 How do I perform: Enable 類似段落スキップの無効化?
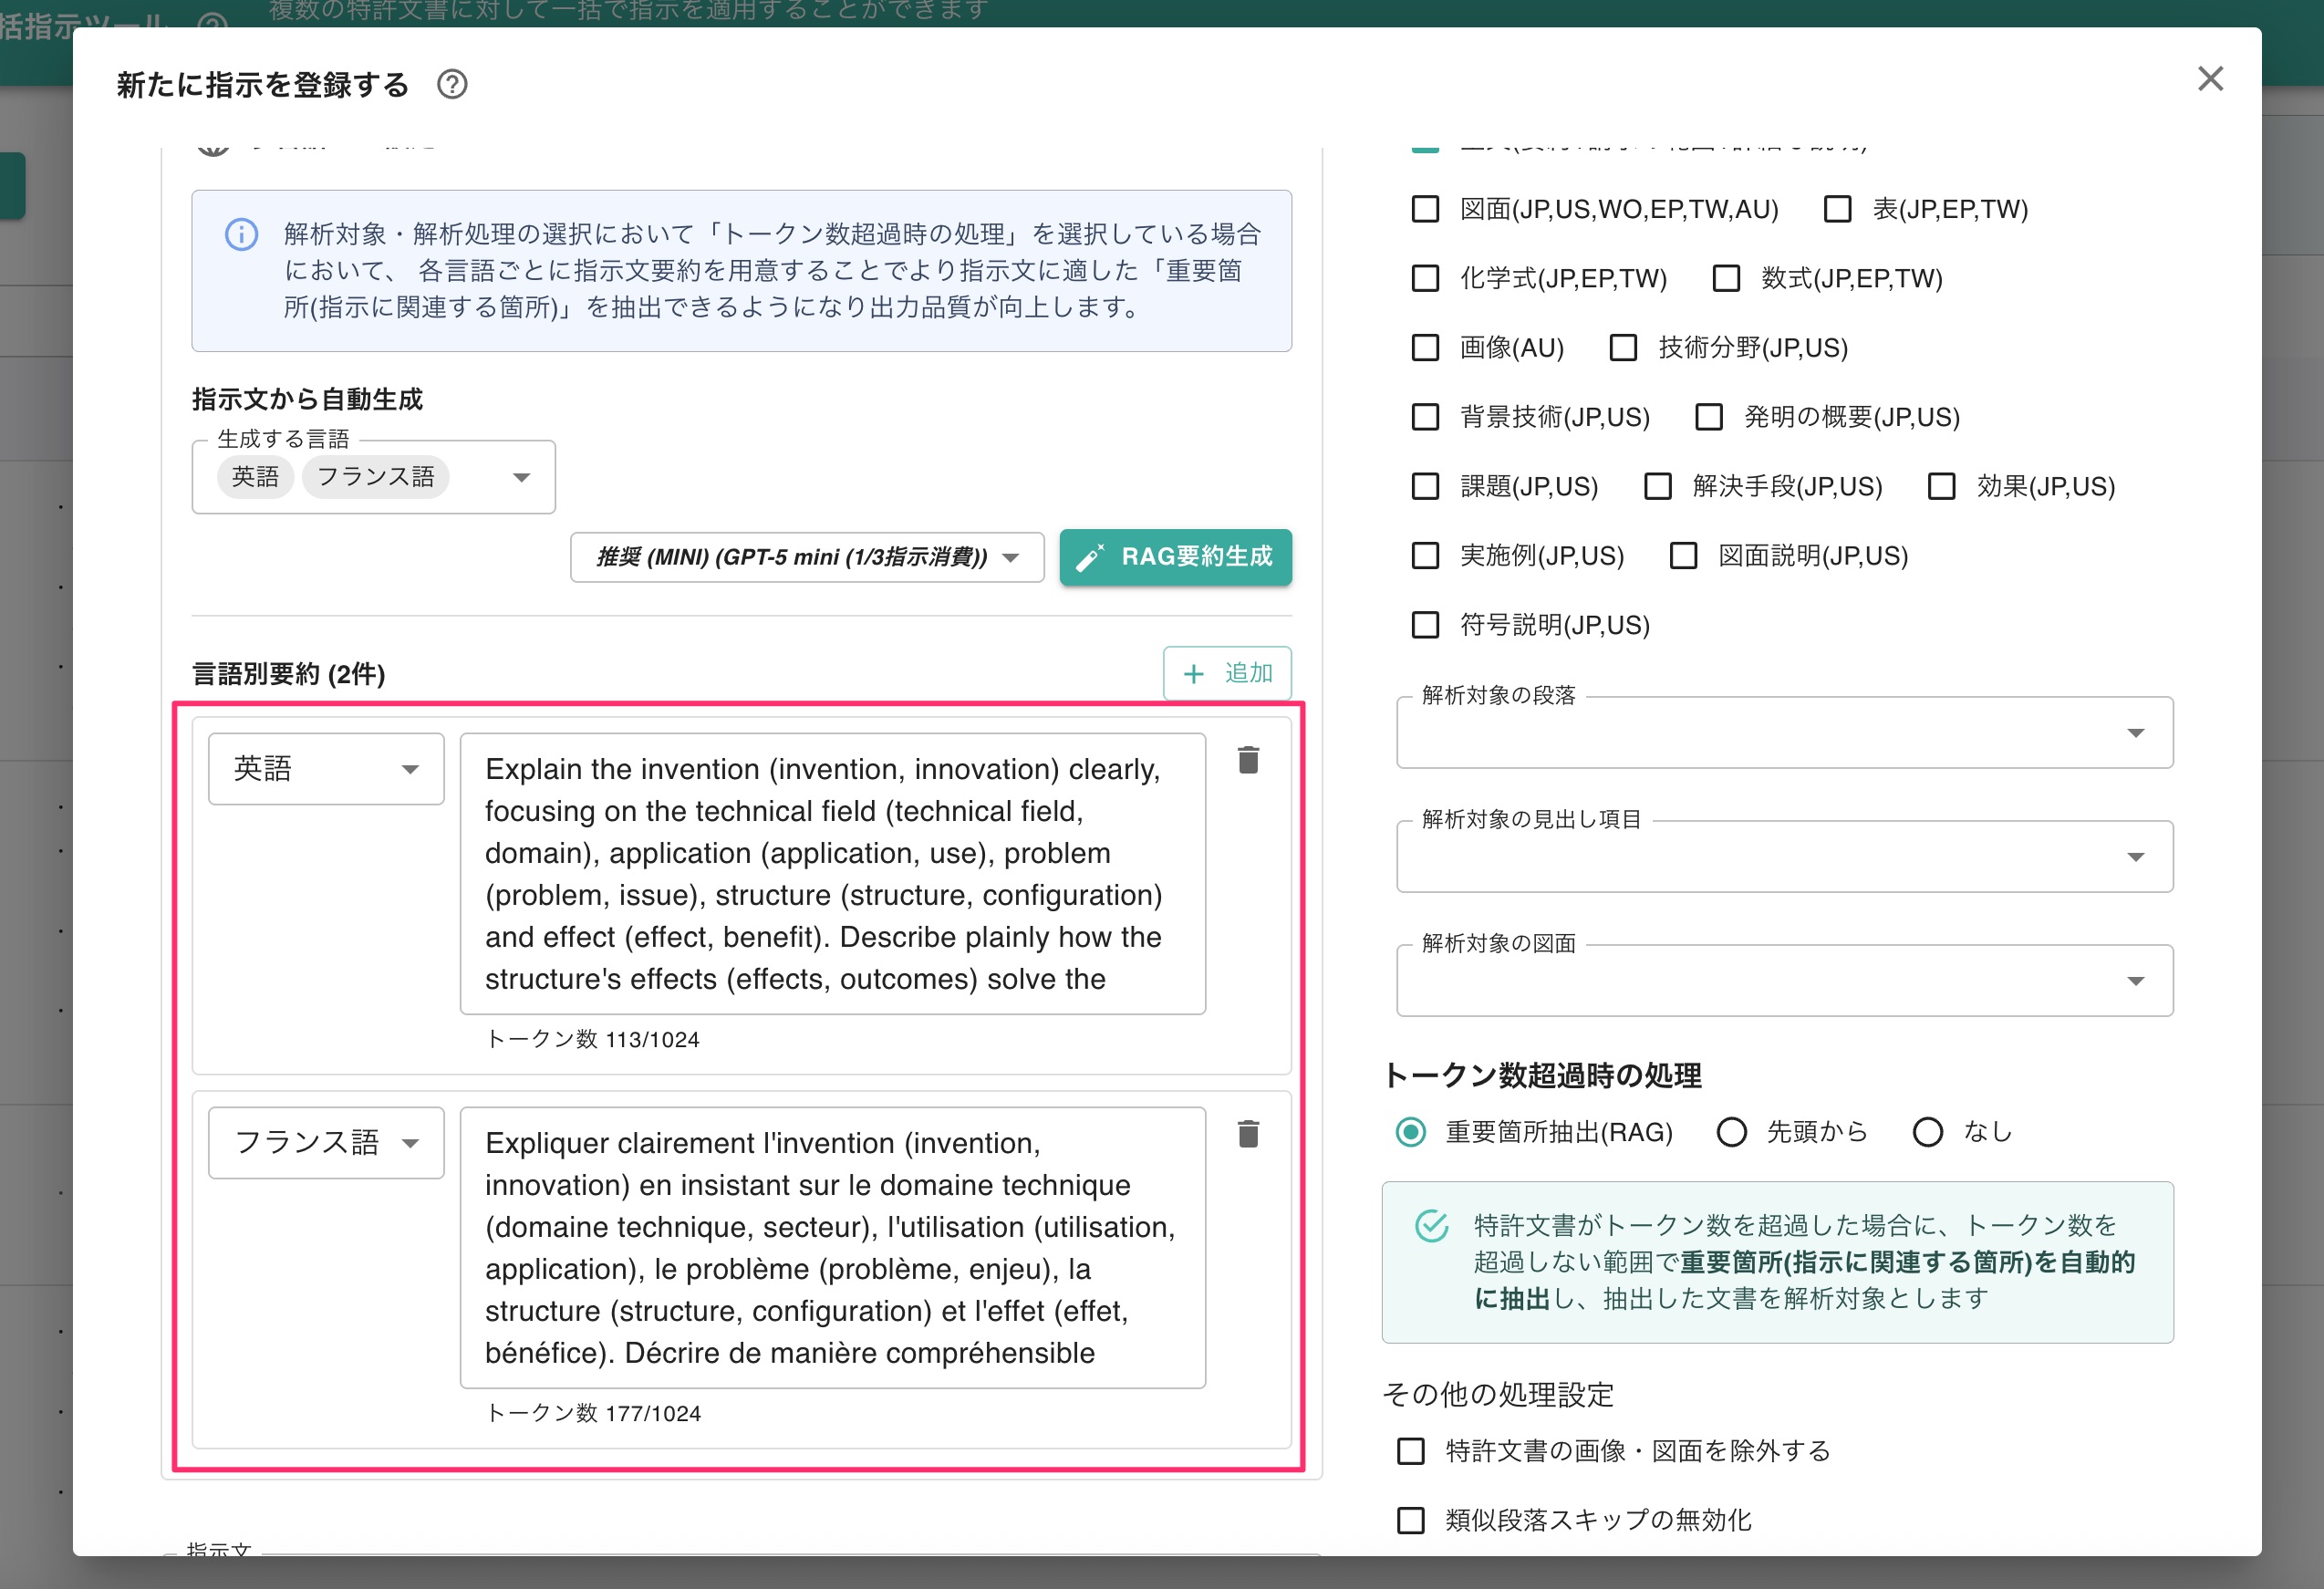point(1411,1521)
